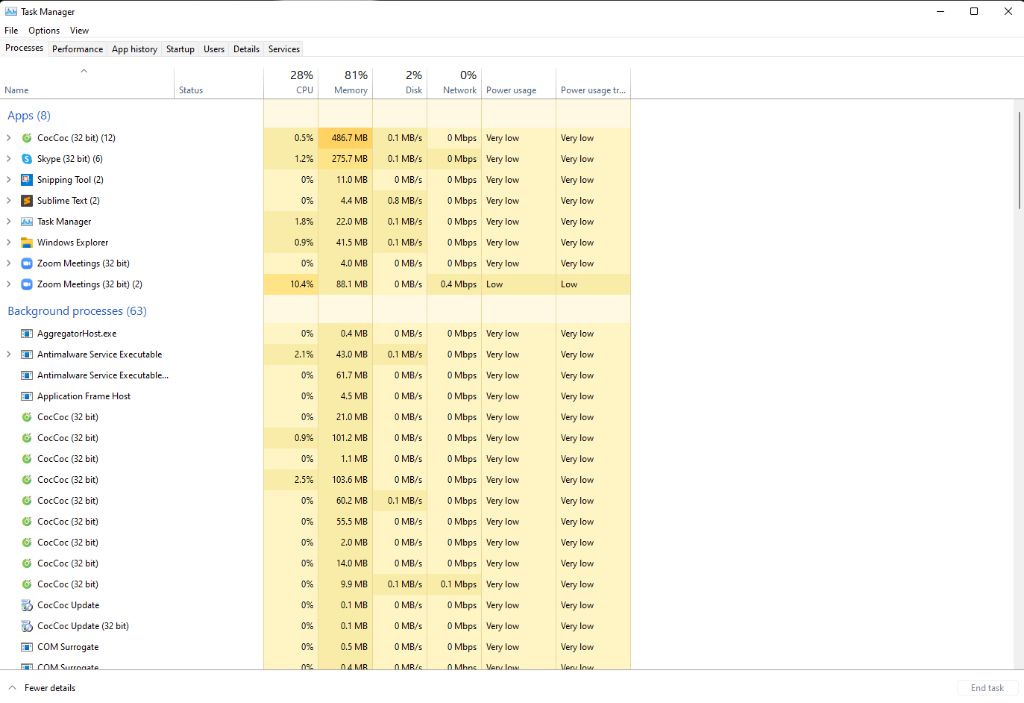Viewport: 1024px width, 703px height.
Task: Sort by the CPU column header
Action: [x=291, y=83]
